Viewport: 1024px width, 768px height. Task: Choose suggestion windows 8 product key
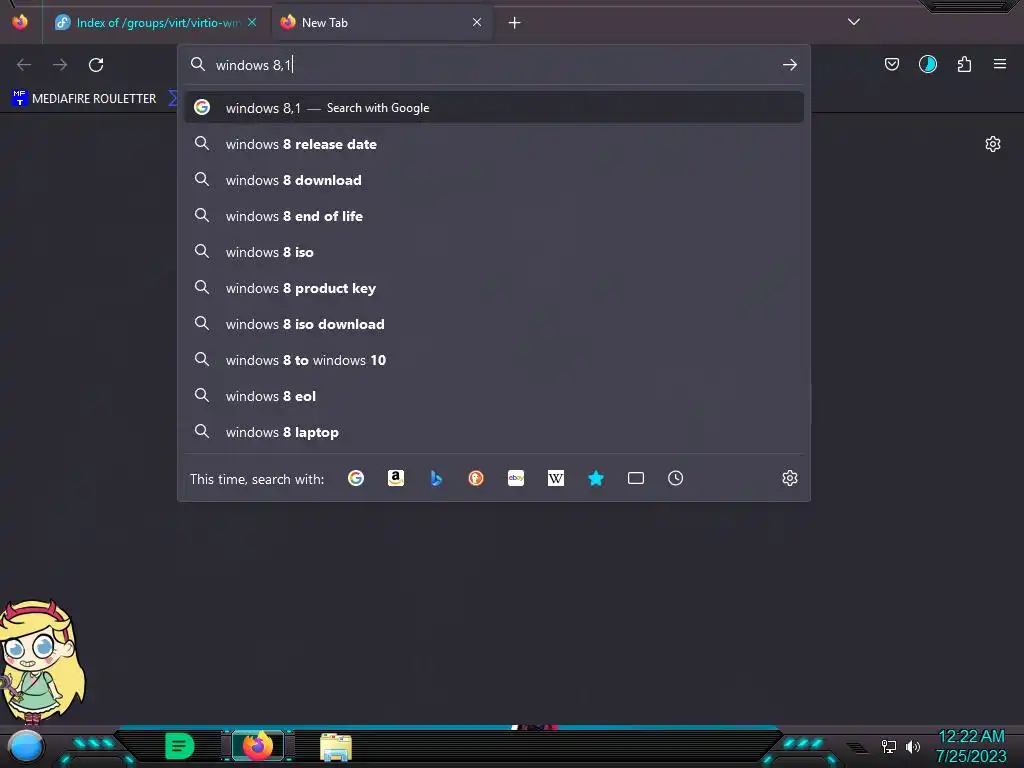pyautogui.click(x=494, y=288)
